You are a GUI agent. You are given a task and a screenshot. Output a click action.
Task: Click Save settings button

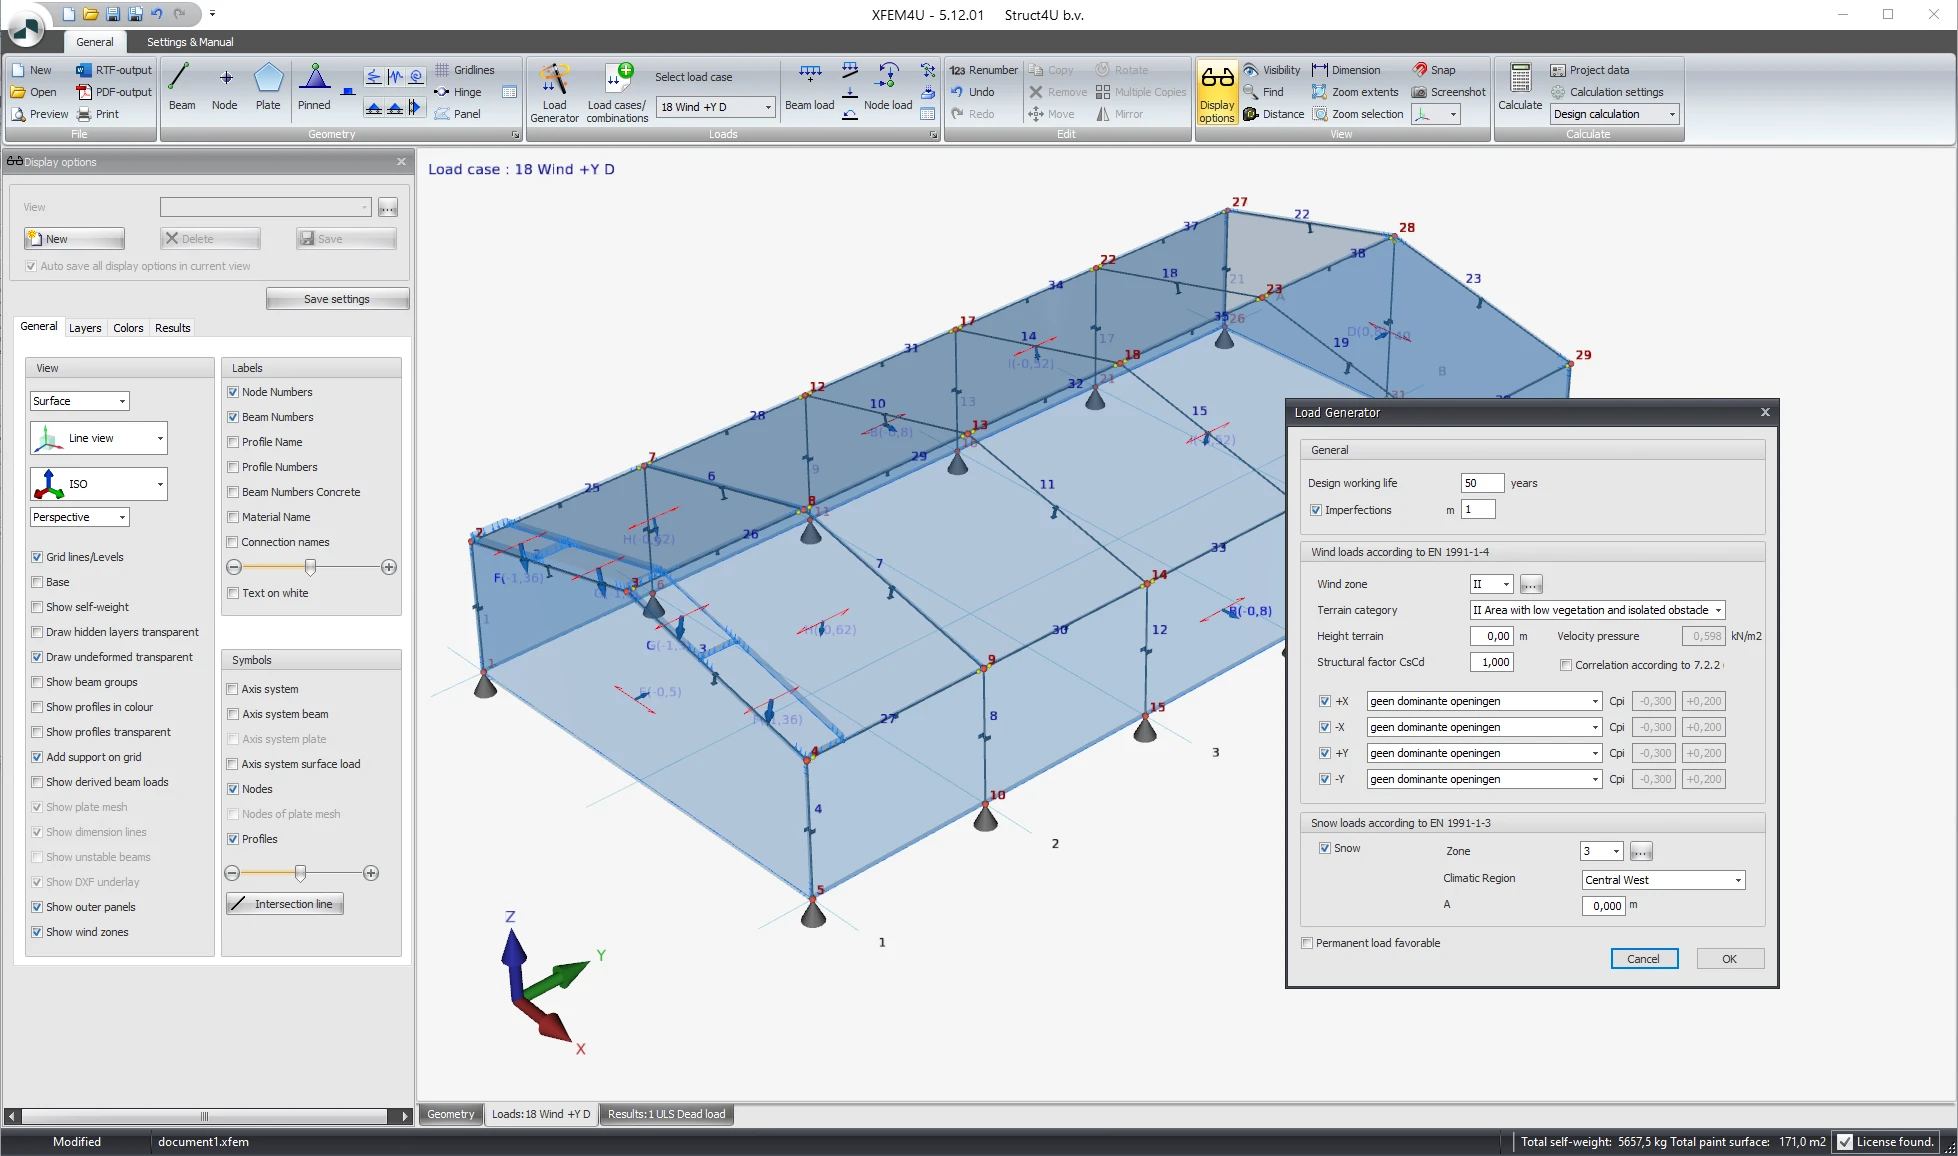pos(337,299)
